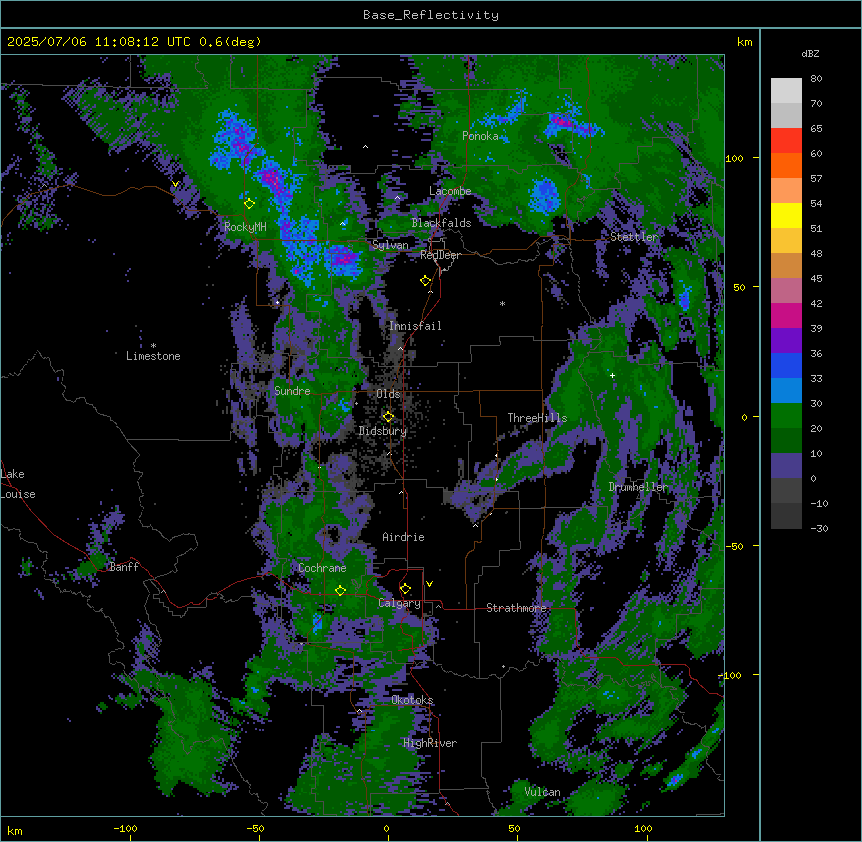The width and height of the screenshot is (862, 842).
Task: Pick the red swatch in dBZ legend
Action: (x=786, y=141)
